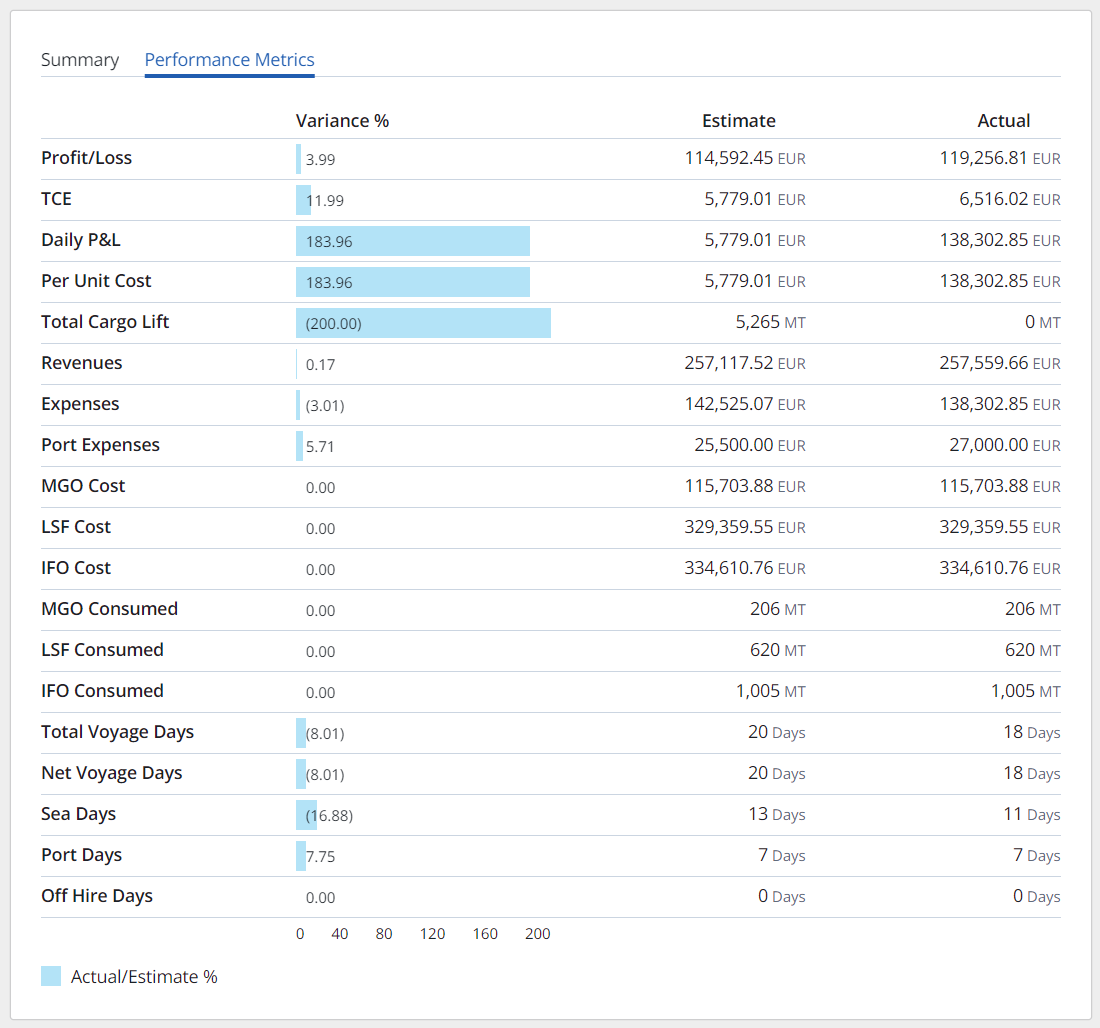Click the TCE row label

click(56, 199)
